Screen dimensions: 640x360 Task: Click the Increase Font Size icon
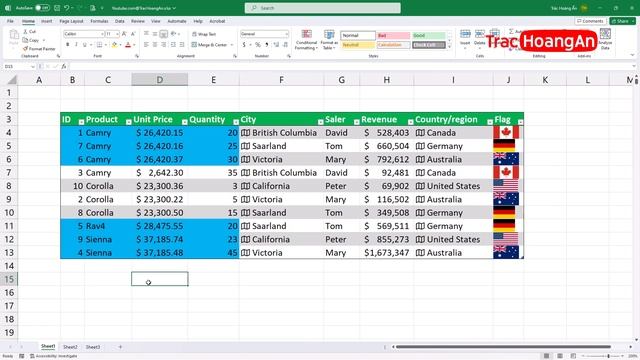[x=124, y=34]
